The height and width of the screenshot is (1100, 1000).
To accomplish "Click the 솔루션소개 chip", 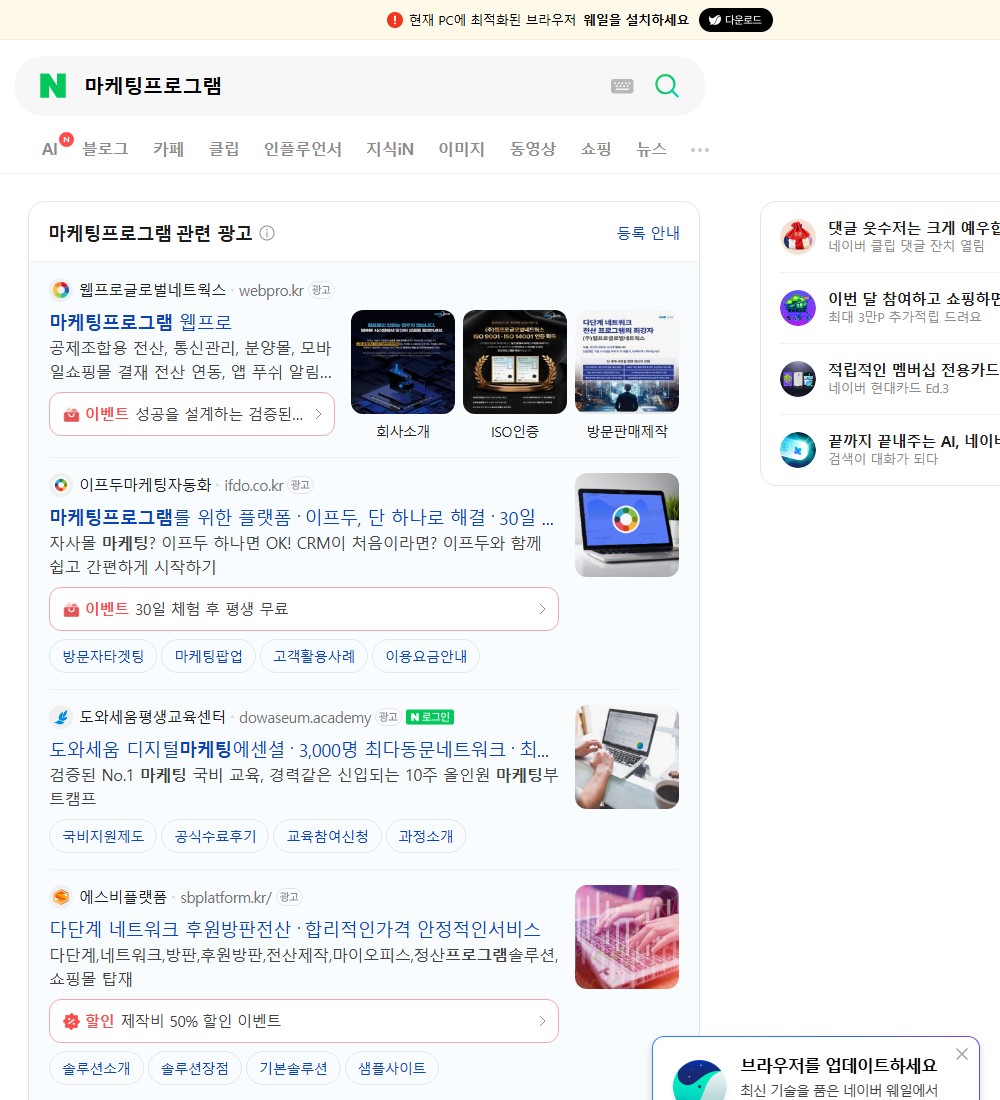I will pos(96,1068).
